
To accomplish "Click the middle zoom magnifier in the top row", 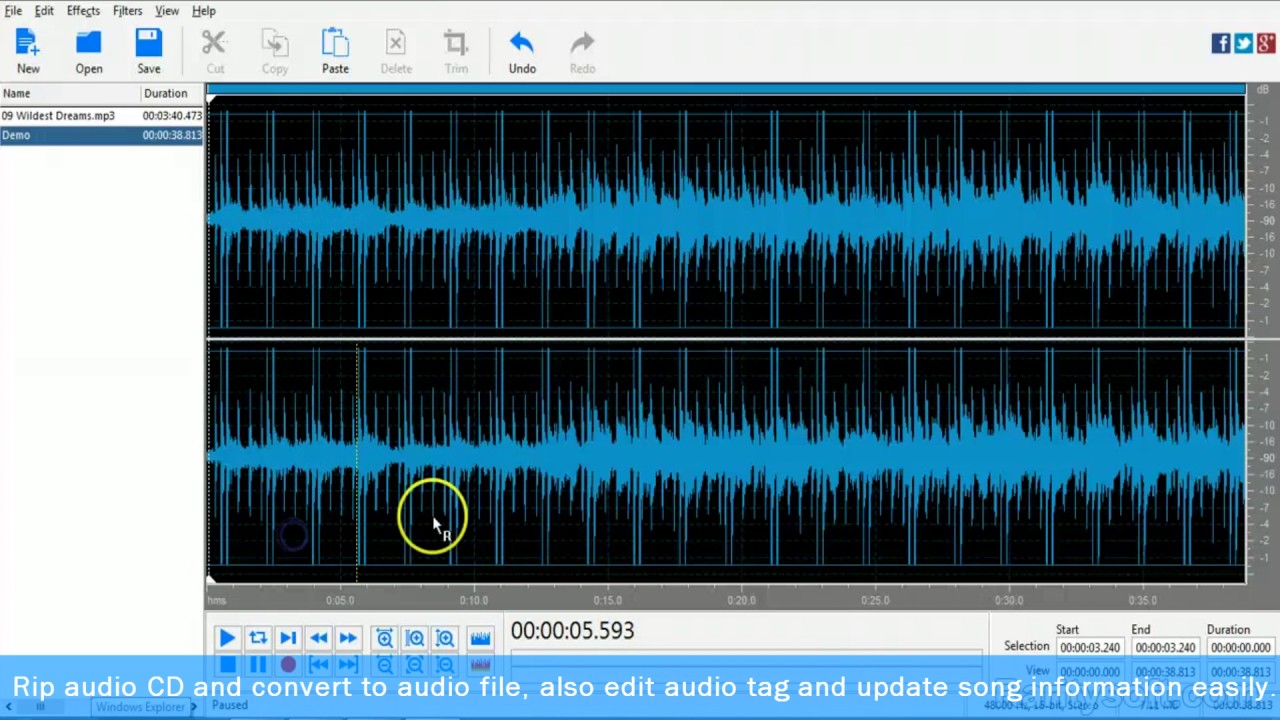I will (415, 638).
